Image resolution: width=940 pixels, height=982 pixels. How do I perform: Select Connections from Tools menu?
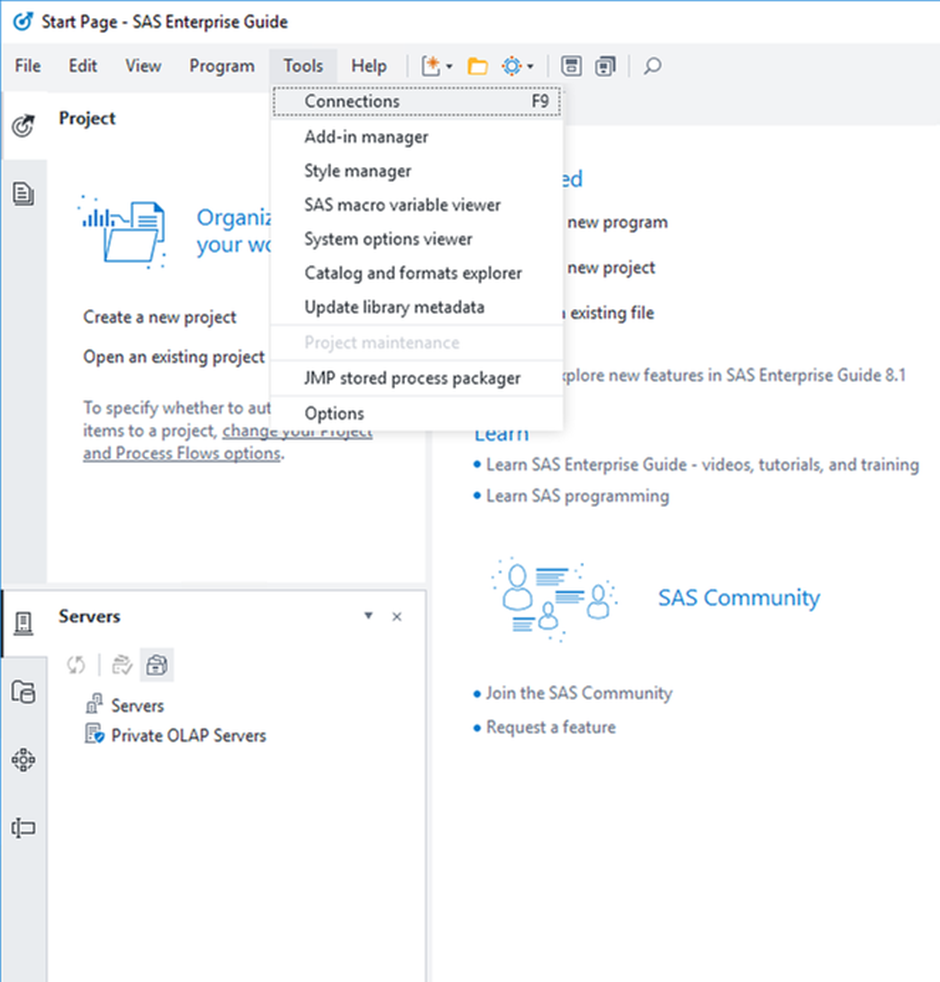tap(416, 101)
